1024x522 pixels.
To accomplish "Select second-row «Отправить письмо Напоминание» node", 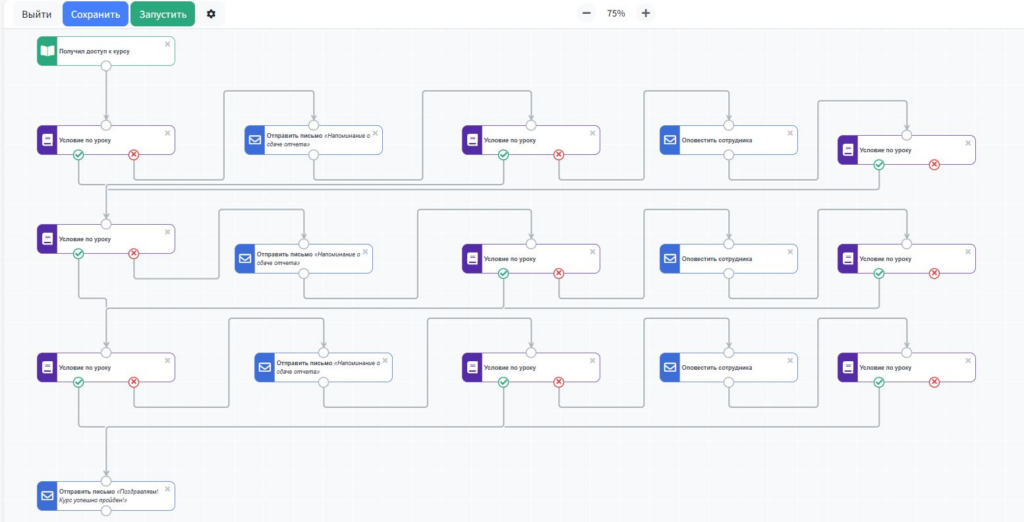I will click(312, 259).
